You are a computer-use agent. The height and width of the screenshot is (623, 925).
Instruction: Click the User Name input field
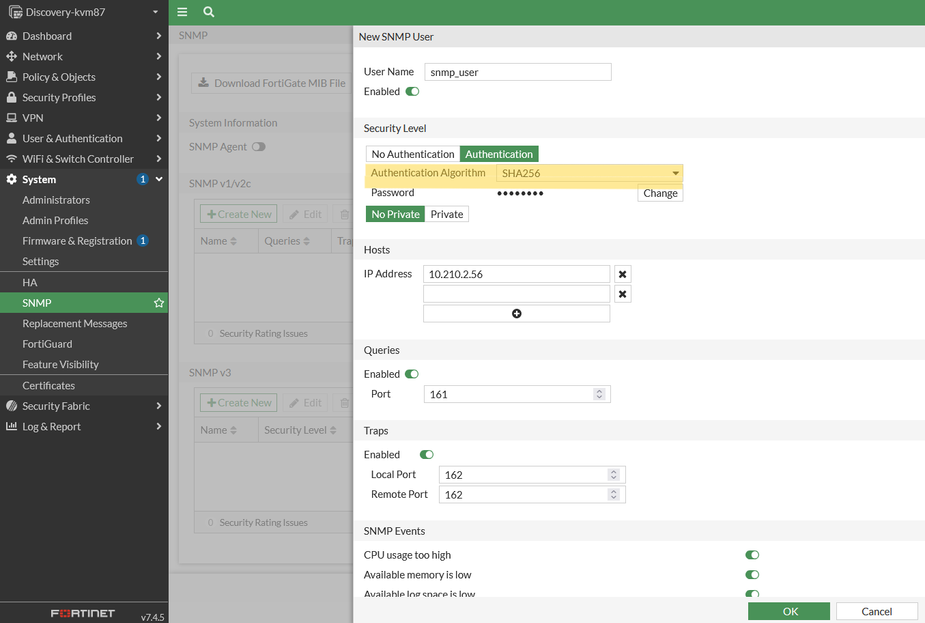tap(516, 72)
